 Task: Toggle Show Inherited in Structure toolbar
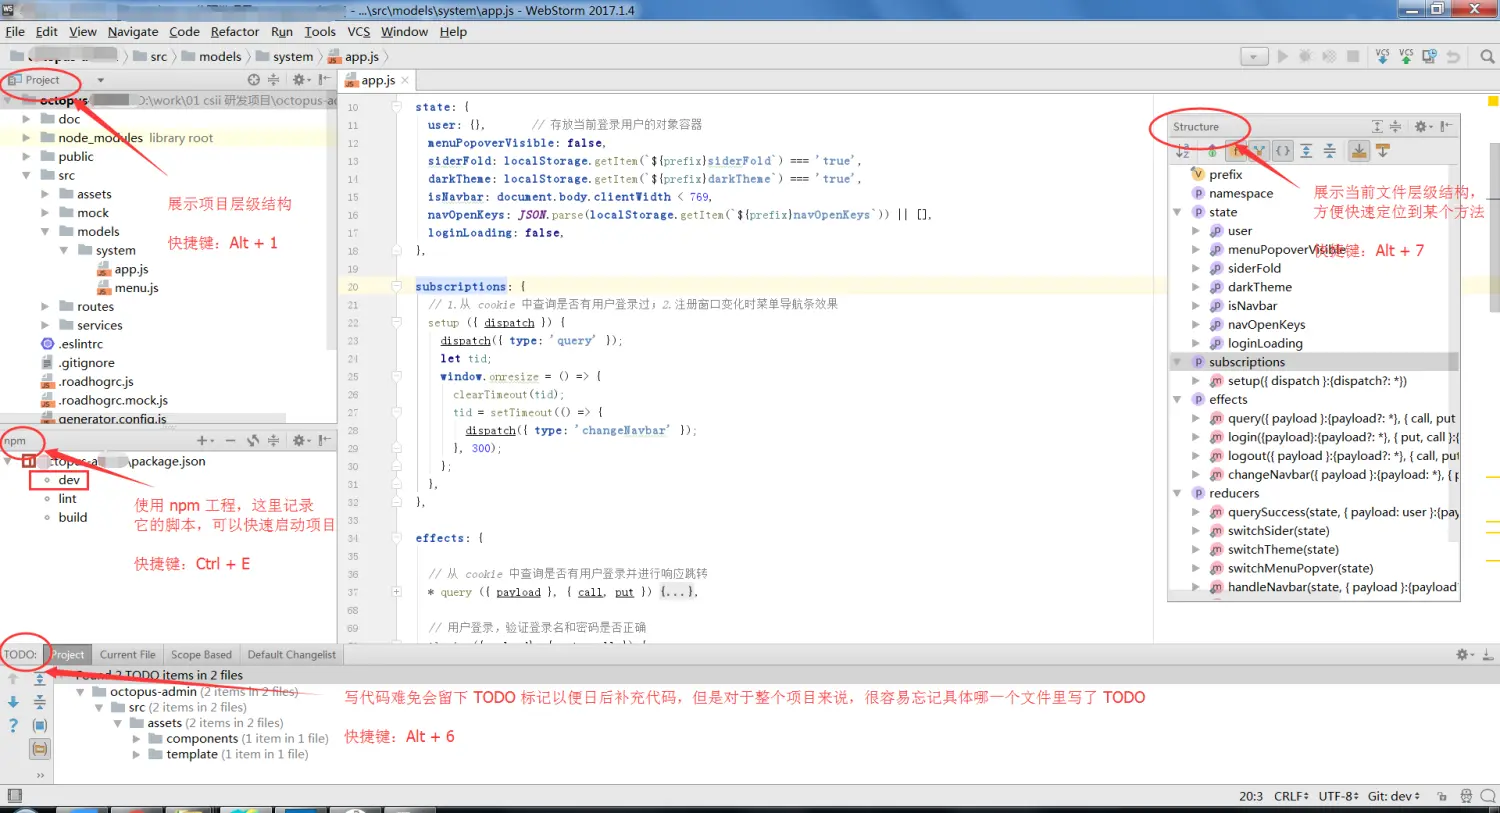(x=1212, y=151)
